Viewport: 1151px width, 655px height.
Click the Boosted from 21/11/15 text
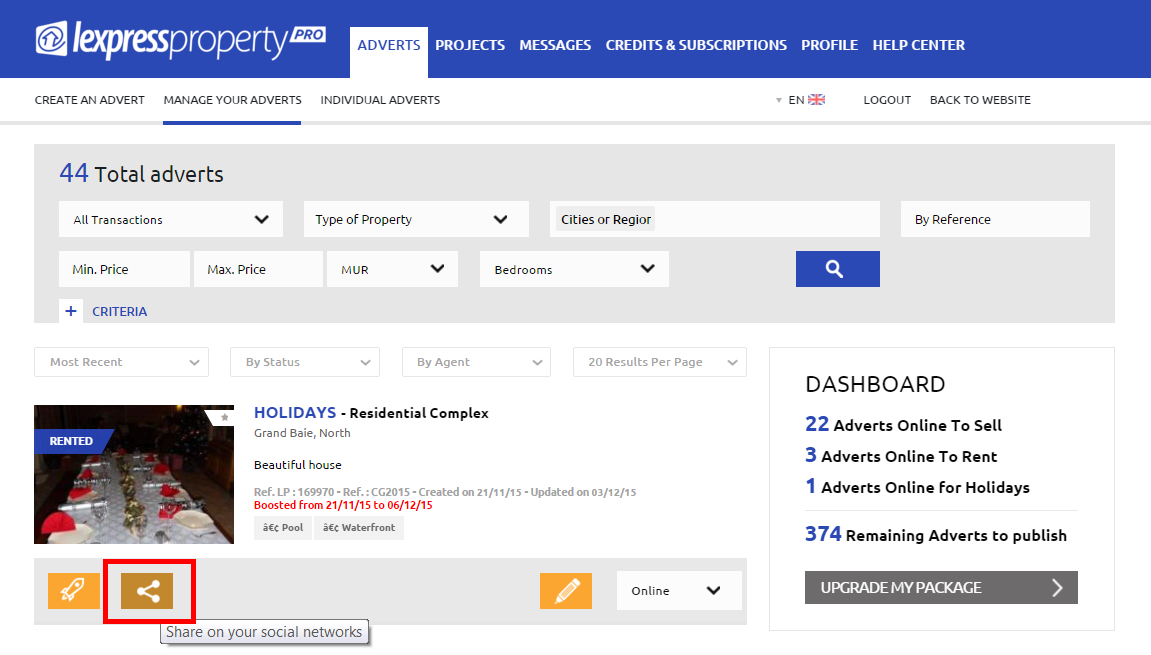[x=343, y=505]
